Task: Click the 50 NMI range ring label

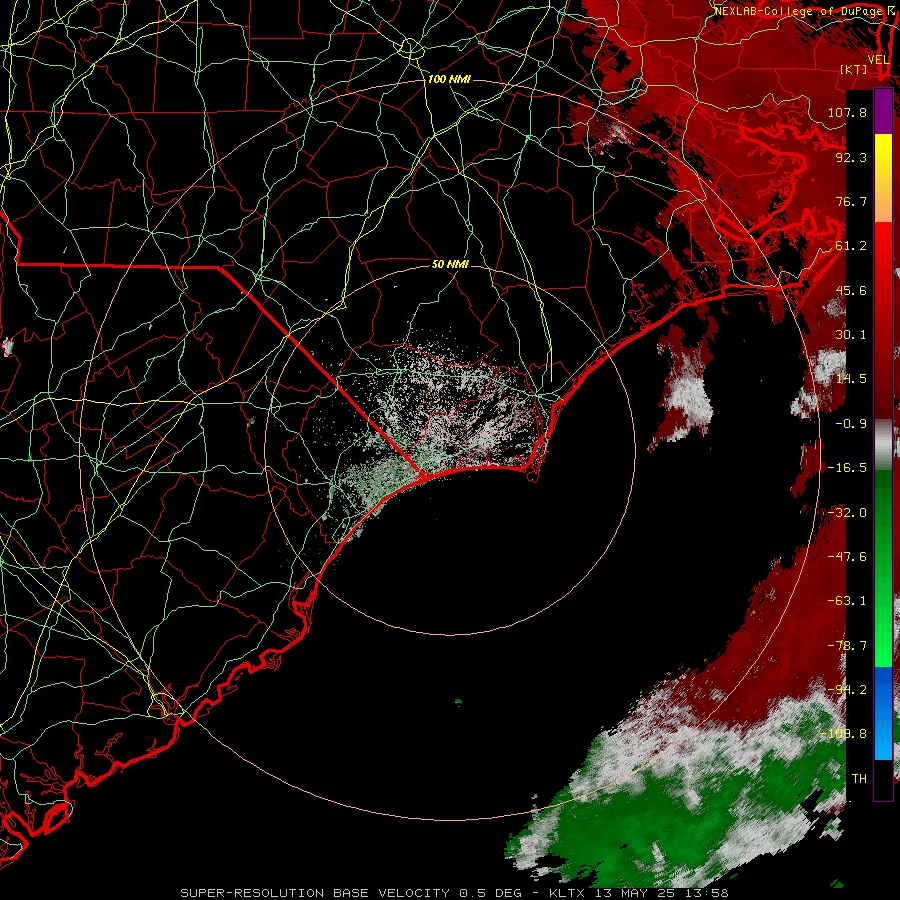Action: click(x=450, y=264)
